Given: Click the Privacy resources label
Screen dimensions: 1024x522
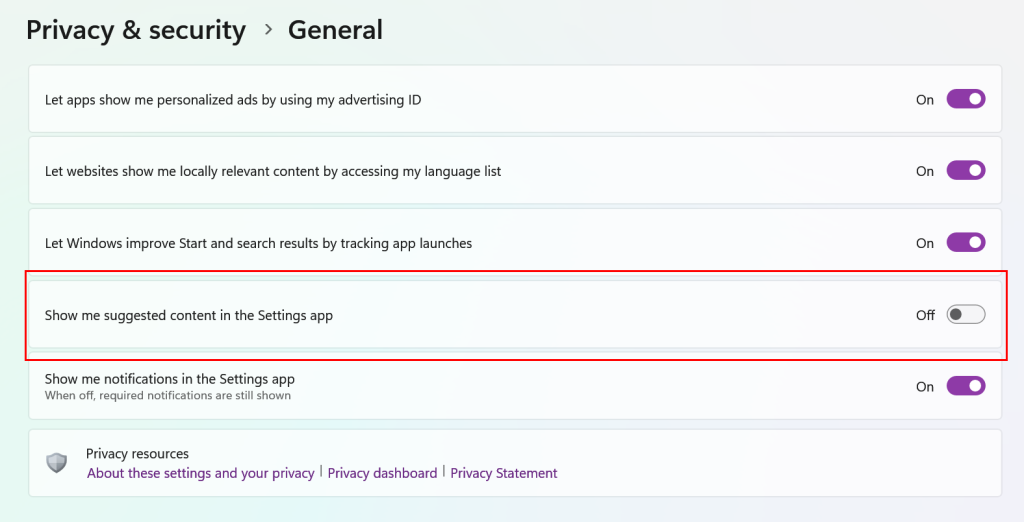Looking at the screenshot, I should click(x=137, y=454).
